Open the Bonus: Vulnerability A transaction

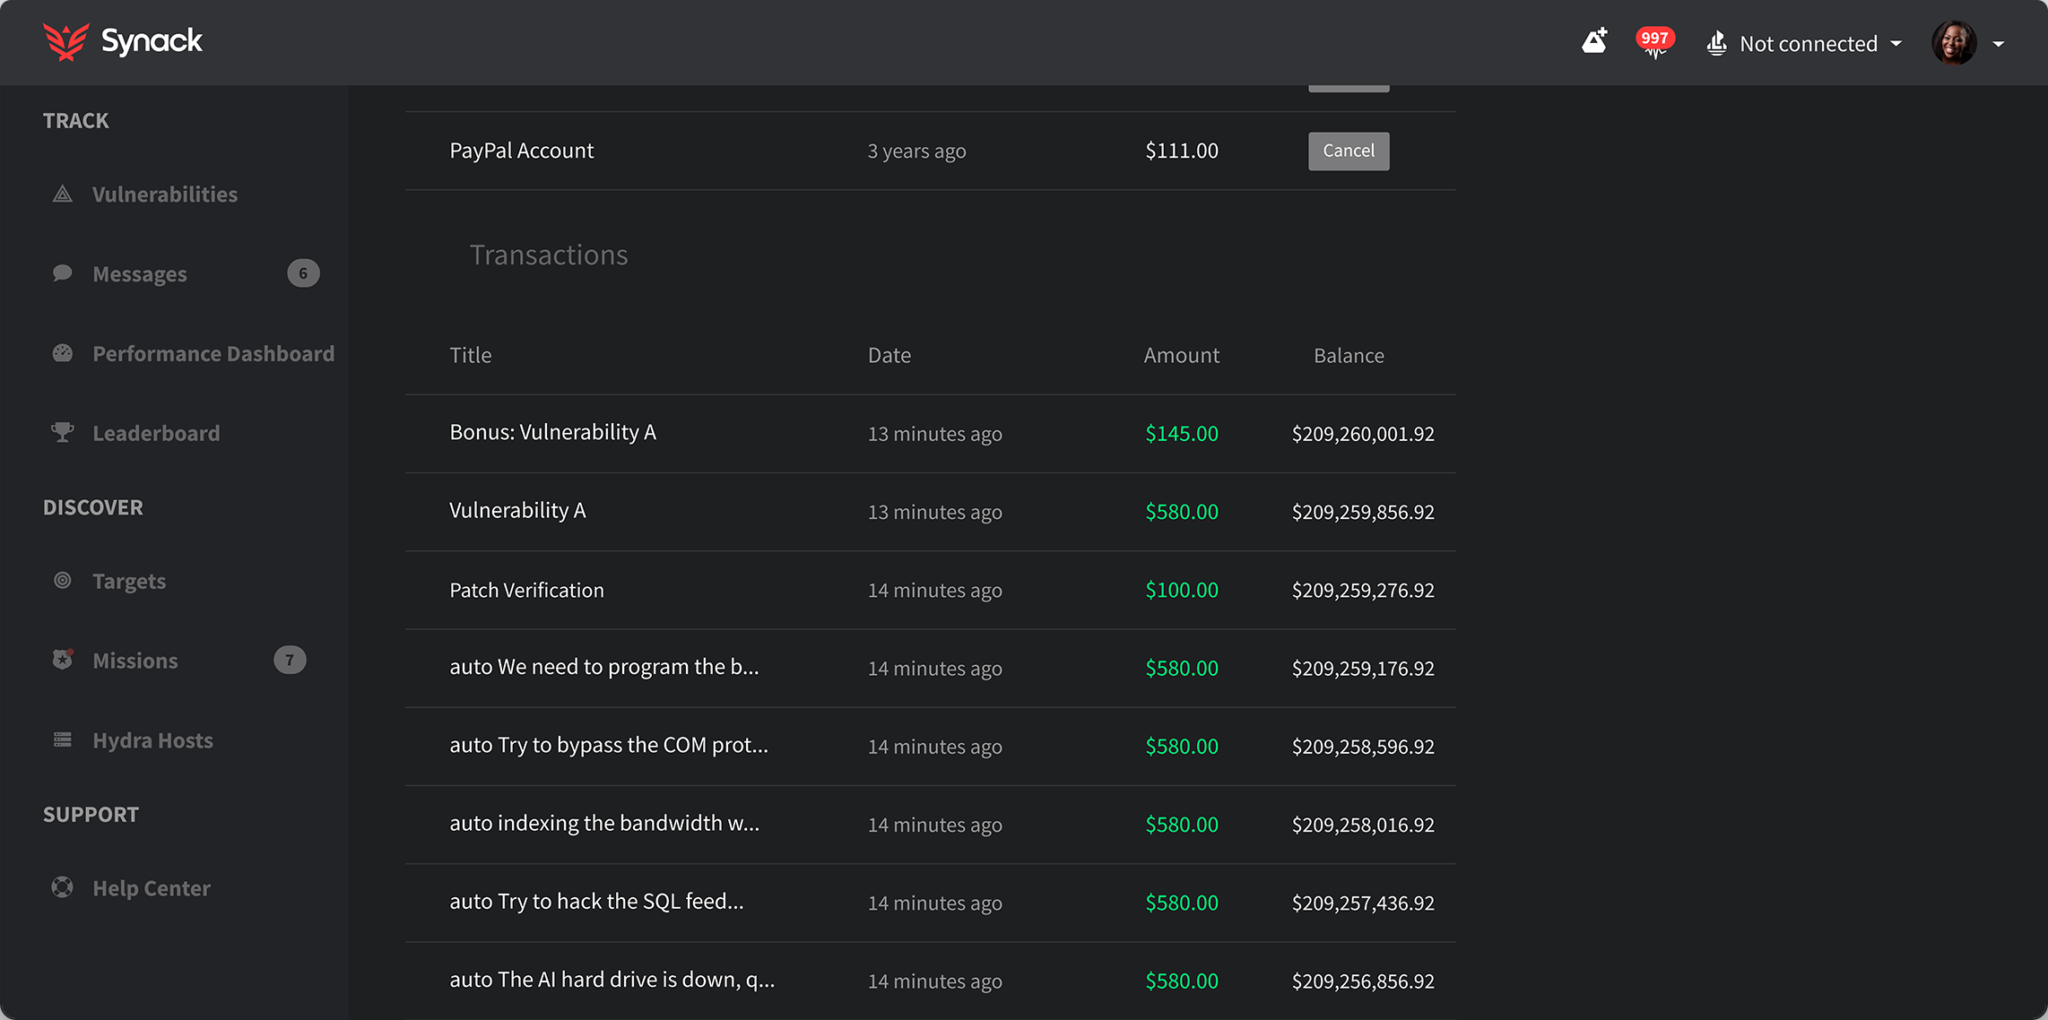552,432
